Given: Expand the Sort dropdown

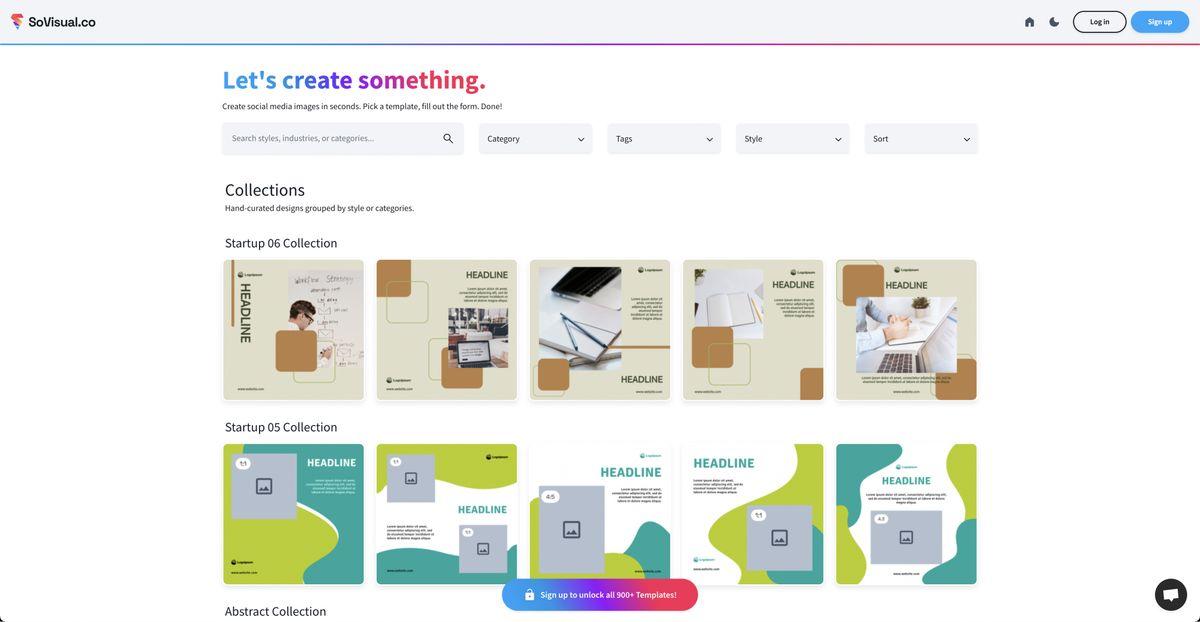Looking at the screenshot, I should [x=921, y=139].
